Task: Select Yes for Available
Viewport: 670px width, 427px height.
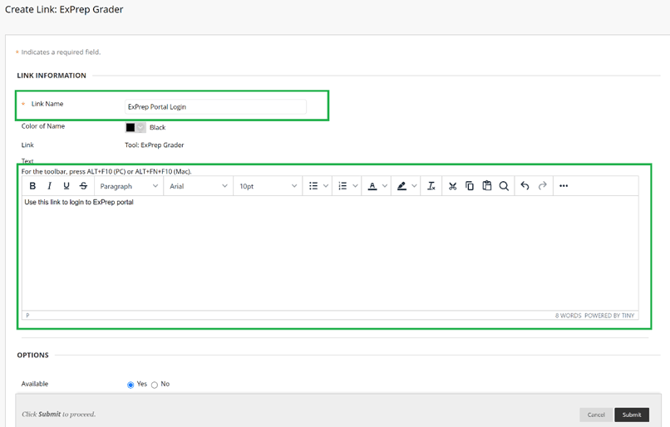Action: click(x=130, y=385)
